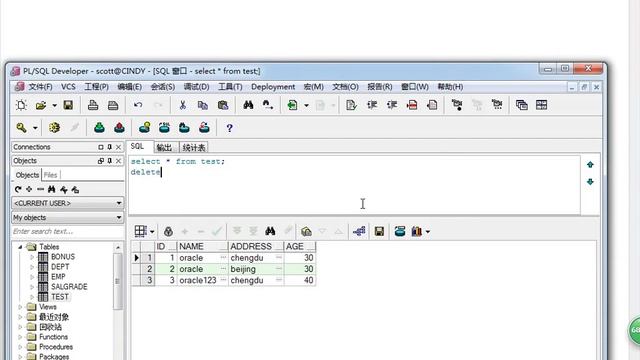
Task: Click the Log on key icon
Action: [x=21, y=128]
